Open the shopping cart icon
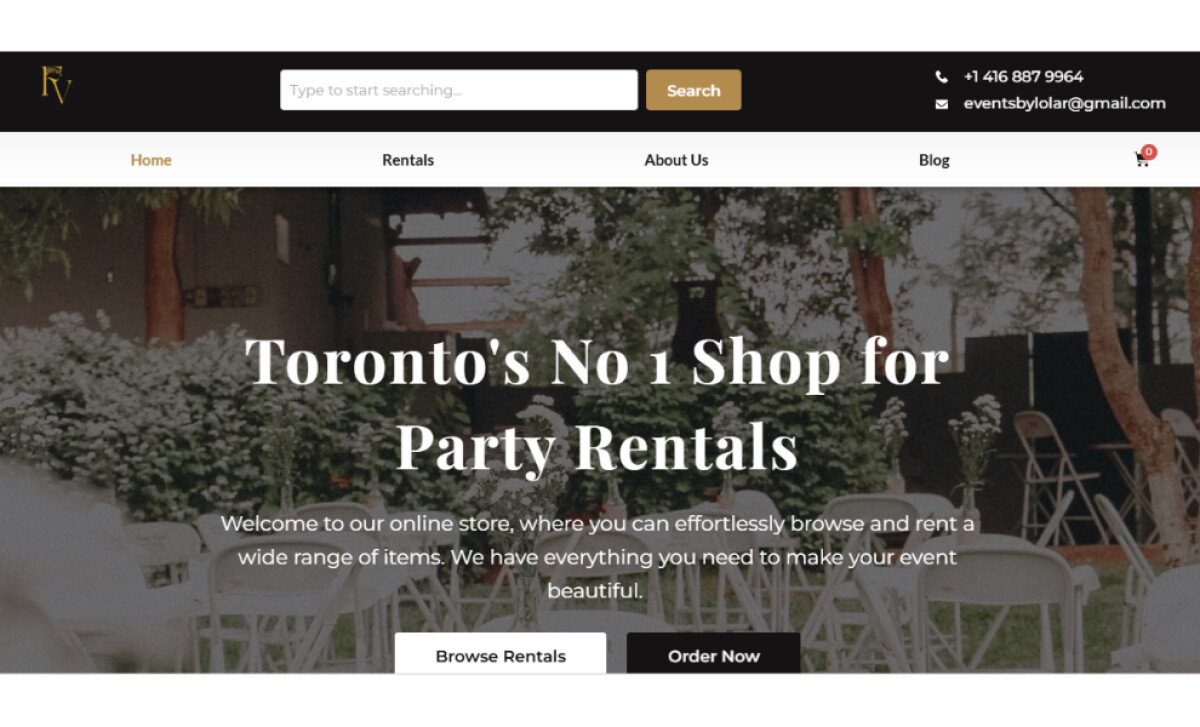 pos(1141,160)
